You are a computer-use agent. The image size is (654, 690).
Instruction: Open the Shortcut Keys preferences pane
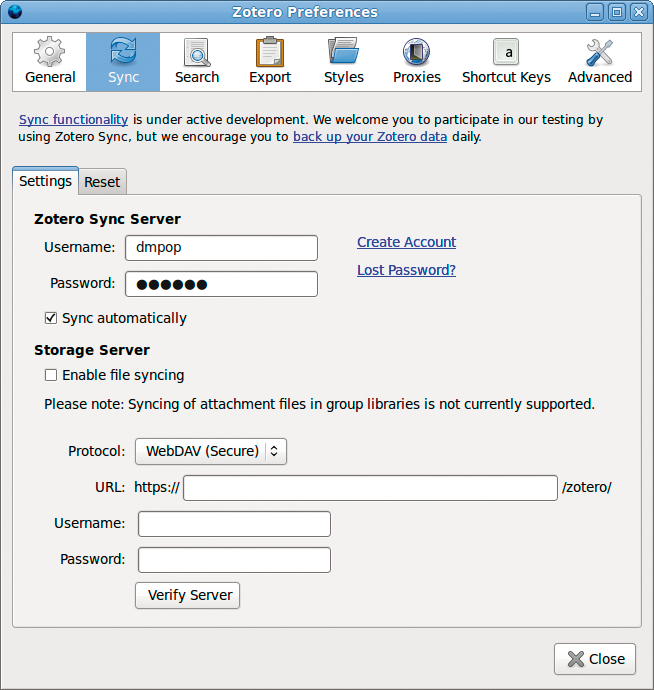click(x=506, y=62)
